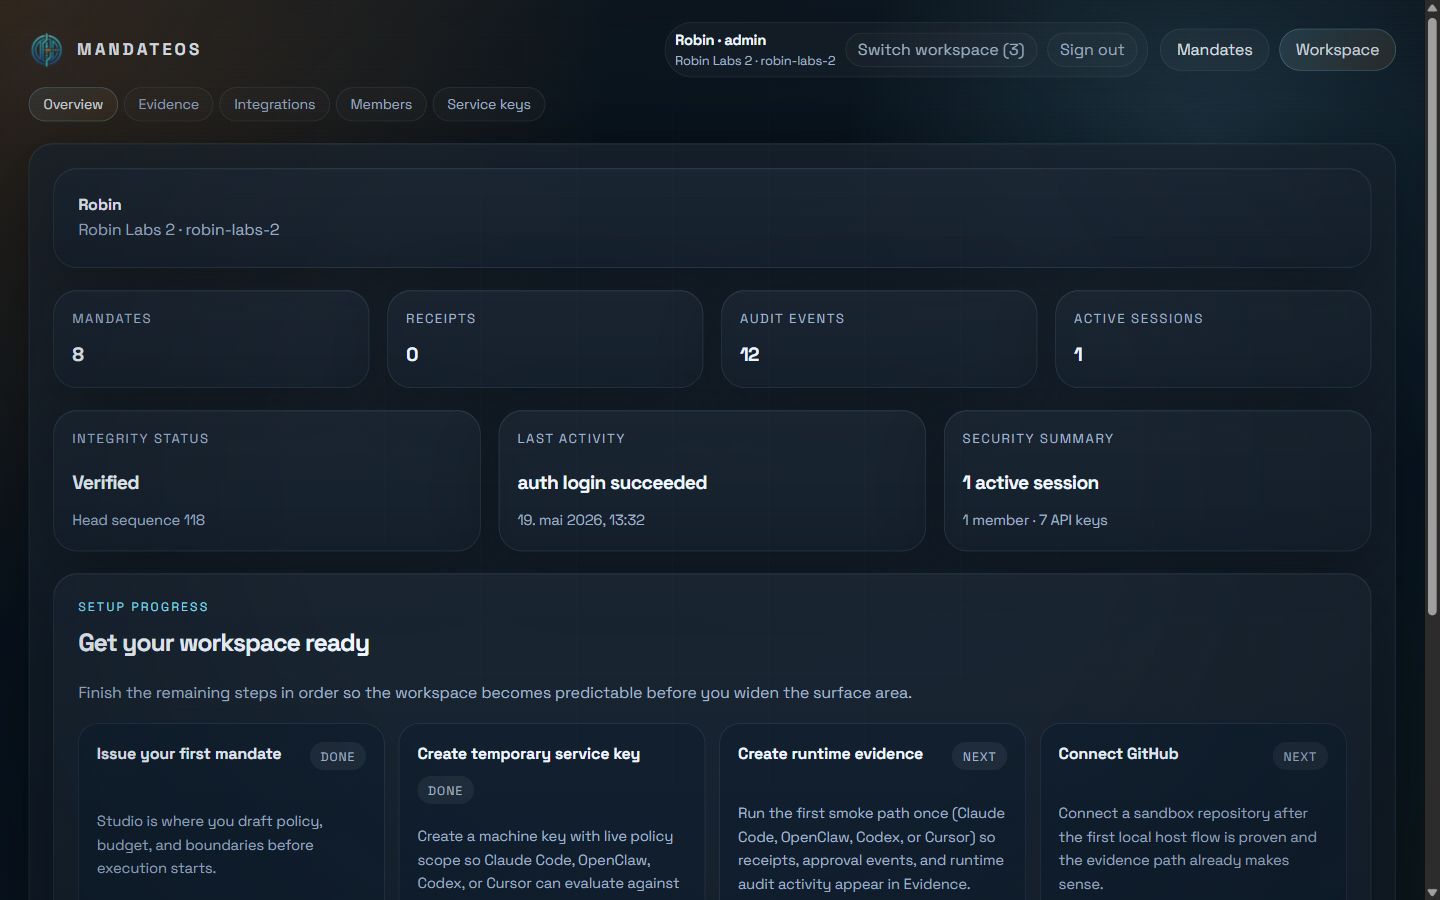
Task: Click '1 member · 7 API keys' text
Action: pos(1035,520)
